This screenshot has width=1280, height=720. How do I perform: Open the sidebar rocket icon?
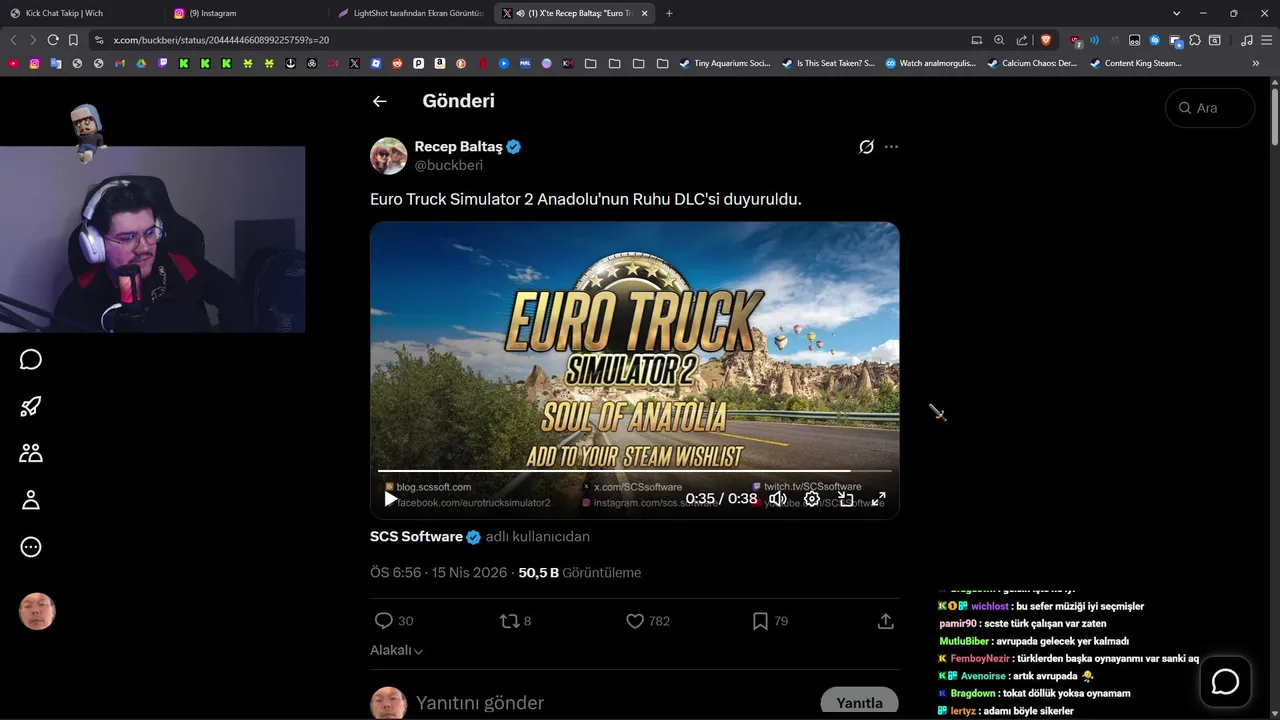click(x=31, y=406)
